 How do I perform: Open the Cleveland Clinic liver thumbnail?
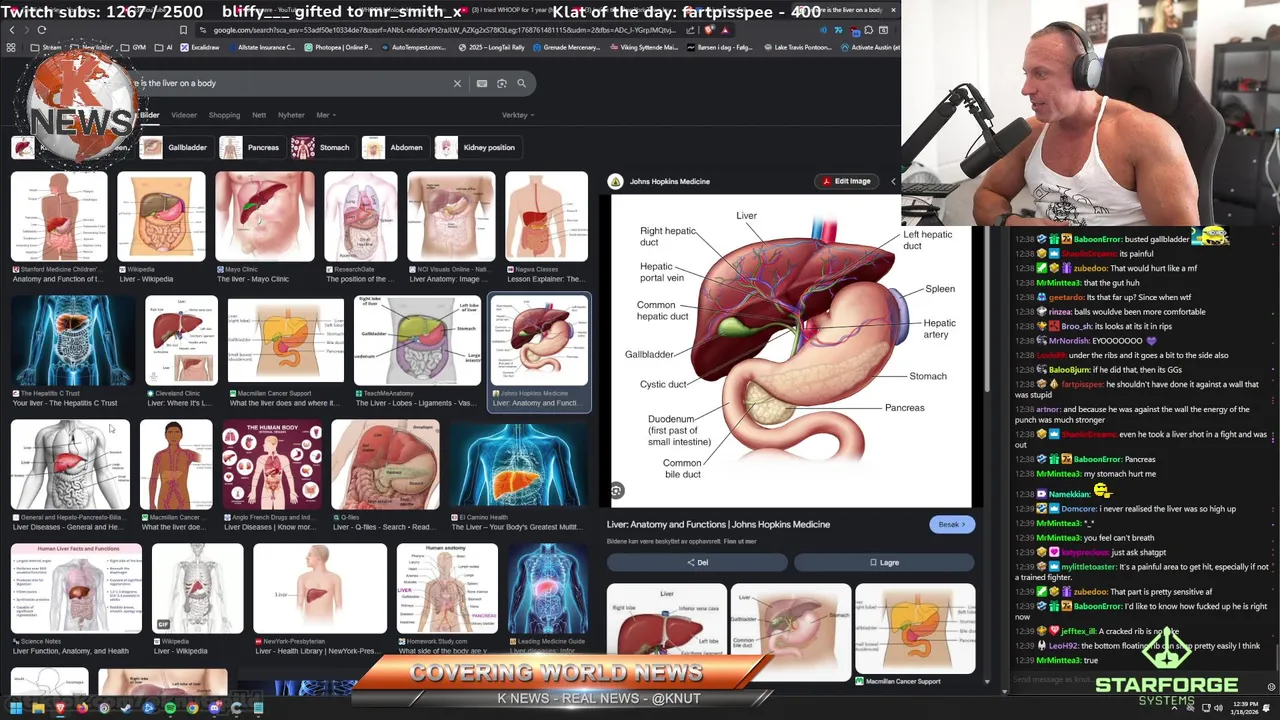pos(181,341)
